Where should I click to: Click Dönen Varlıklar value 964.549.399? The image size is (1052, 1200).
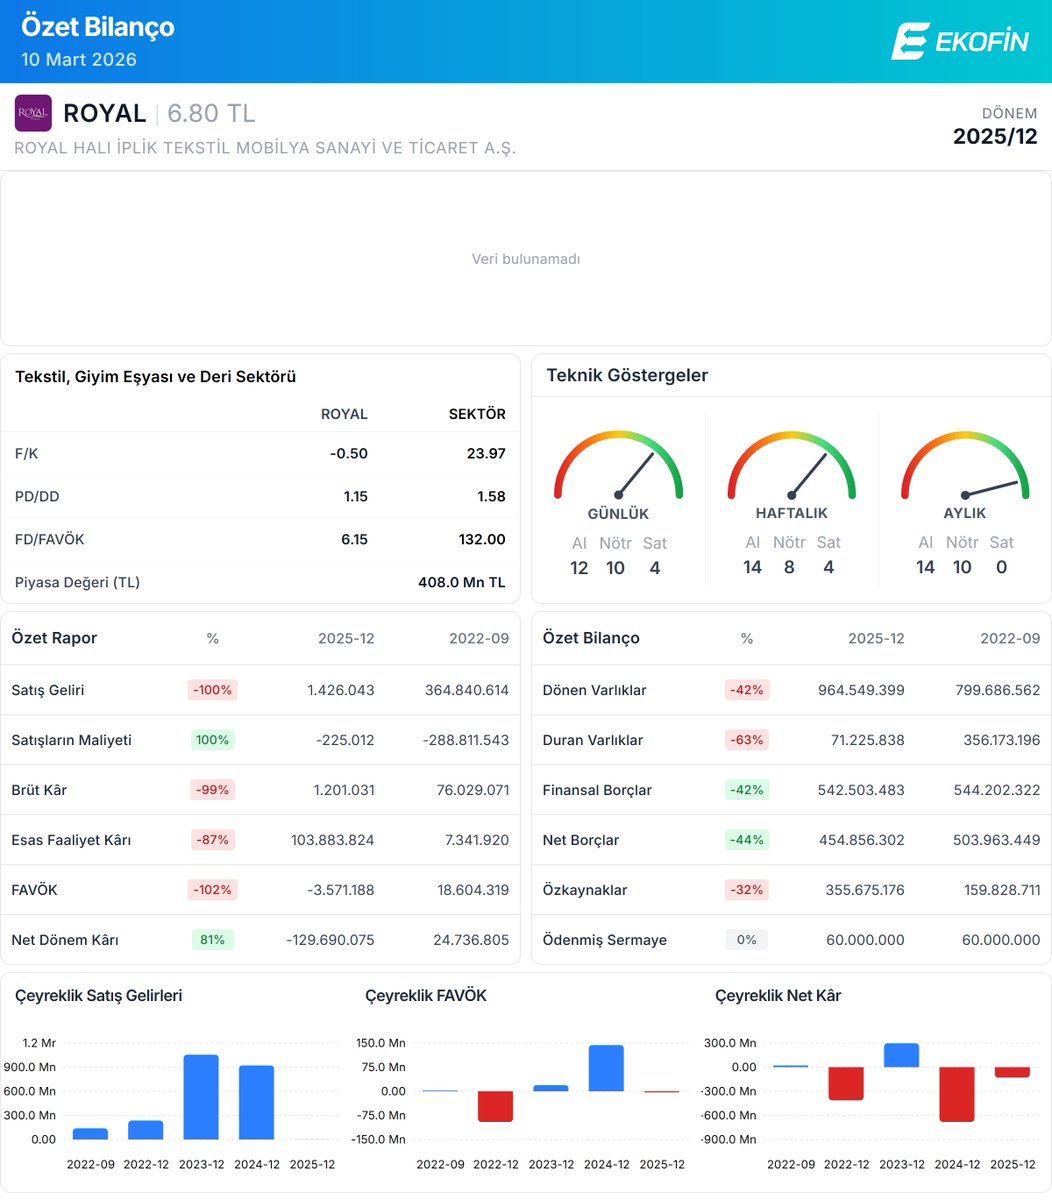coord(862,690)
